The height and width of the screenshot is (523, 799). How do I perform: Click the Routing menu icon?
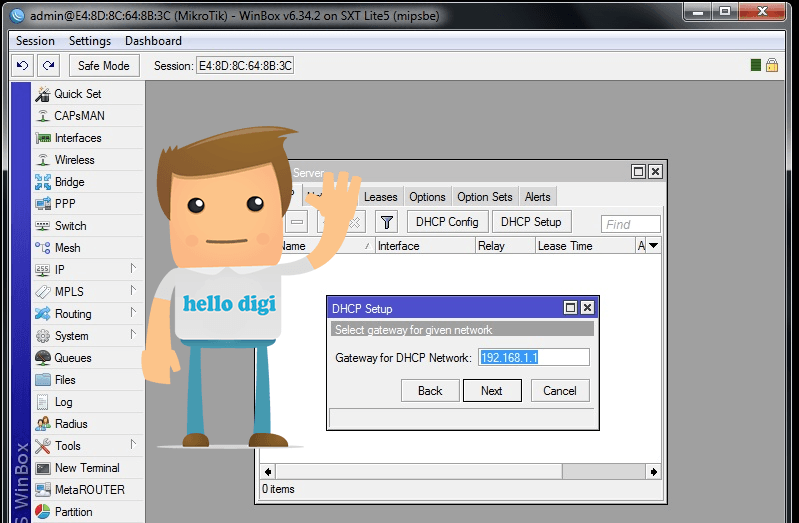[43, 313]
